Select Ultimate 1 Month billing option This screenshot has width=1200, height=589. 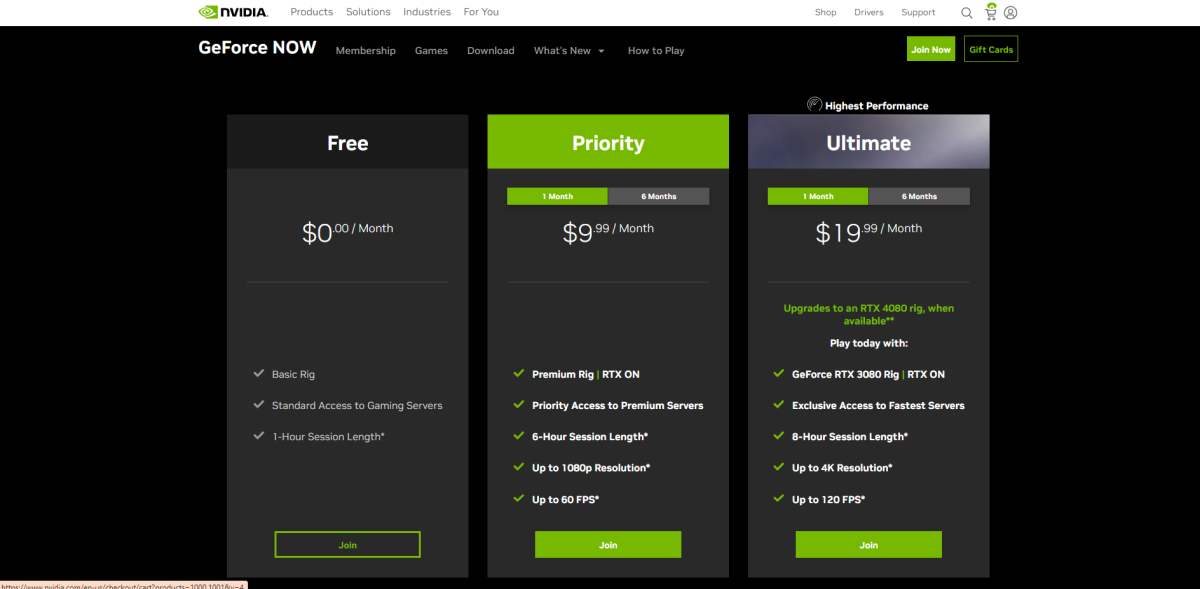(x=818, y=196)
